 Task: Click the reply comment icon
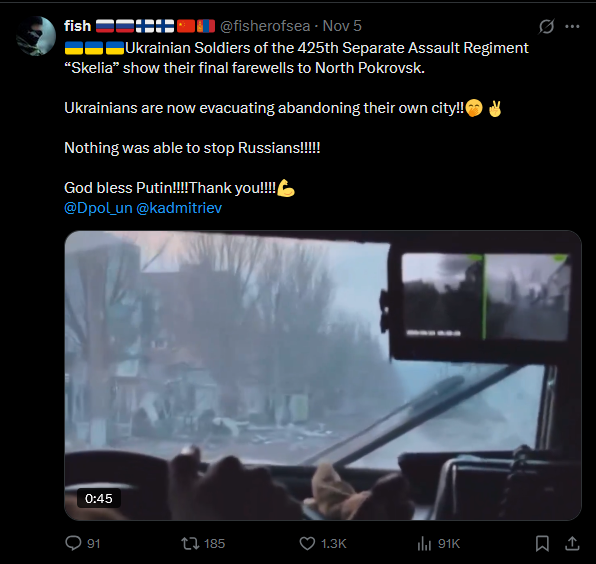(x=73, y=543)
